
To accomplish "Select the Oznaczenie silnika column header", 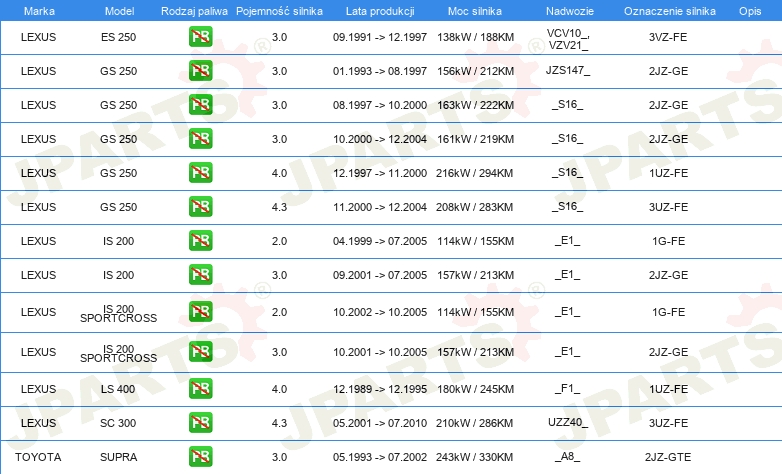I will 670,11.
